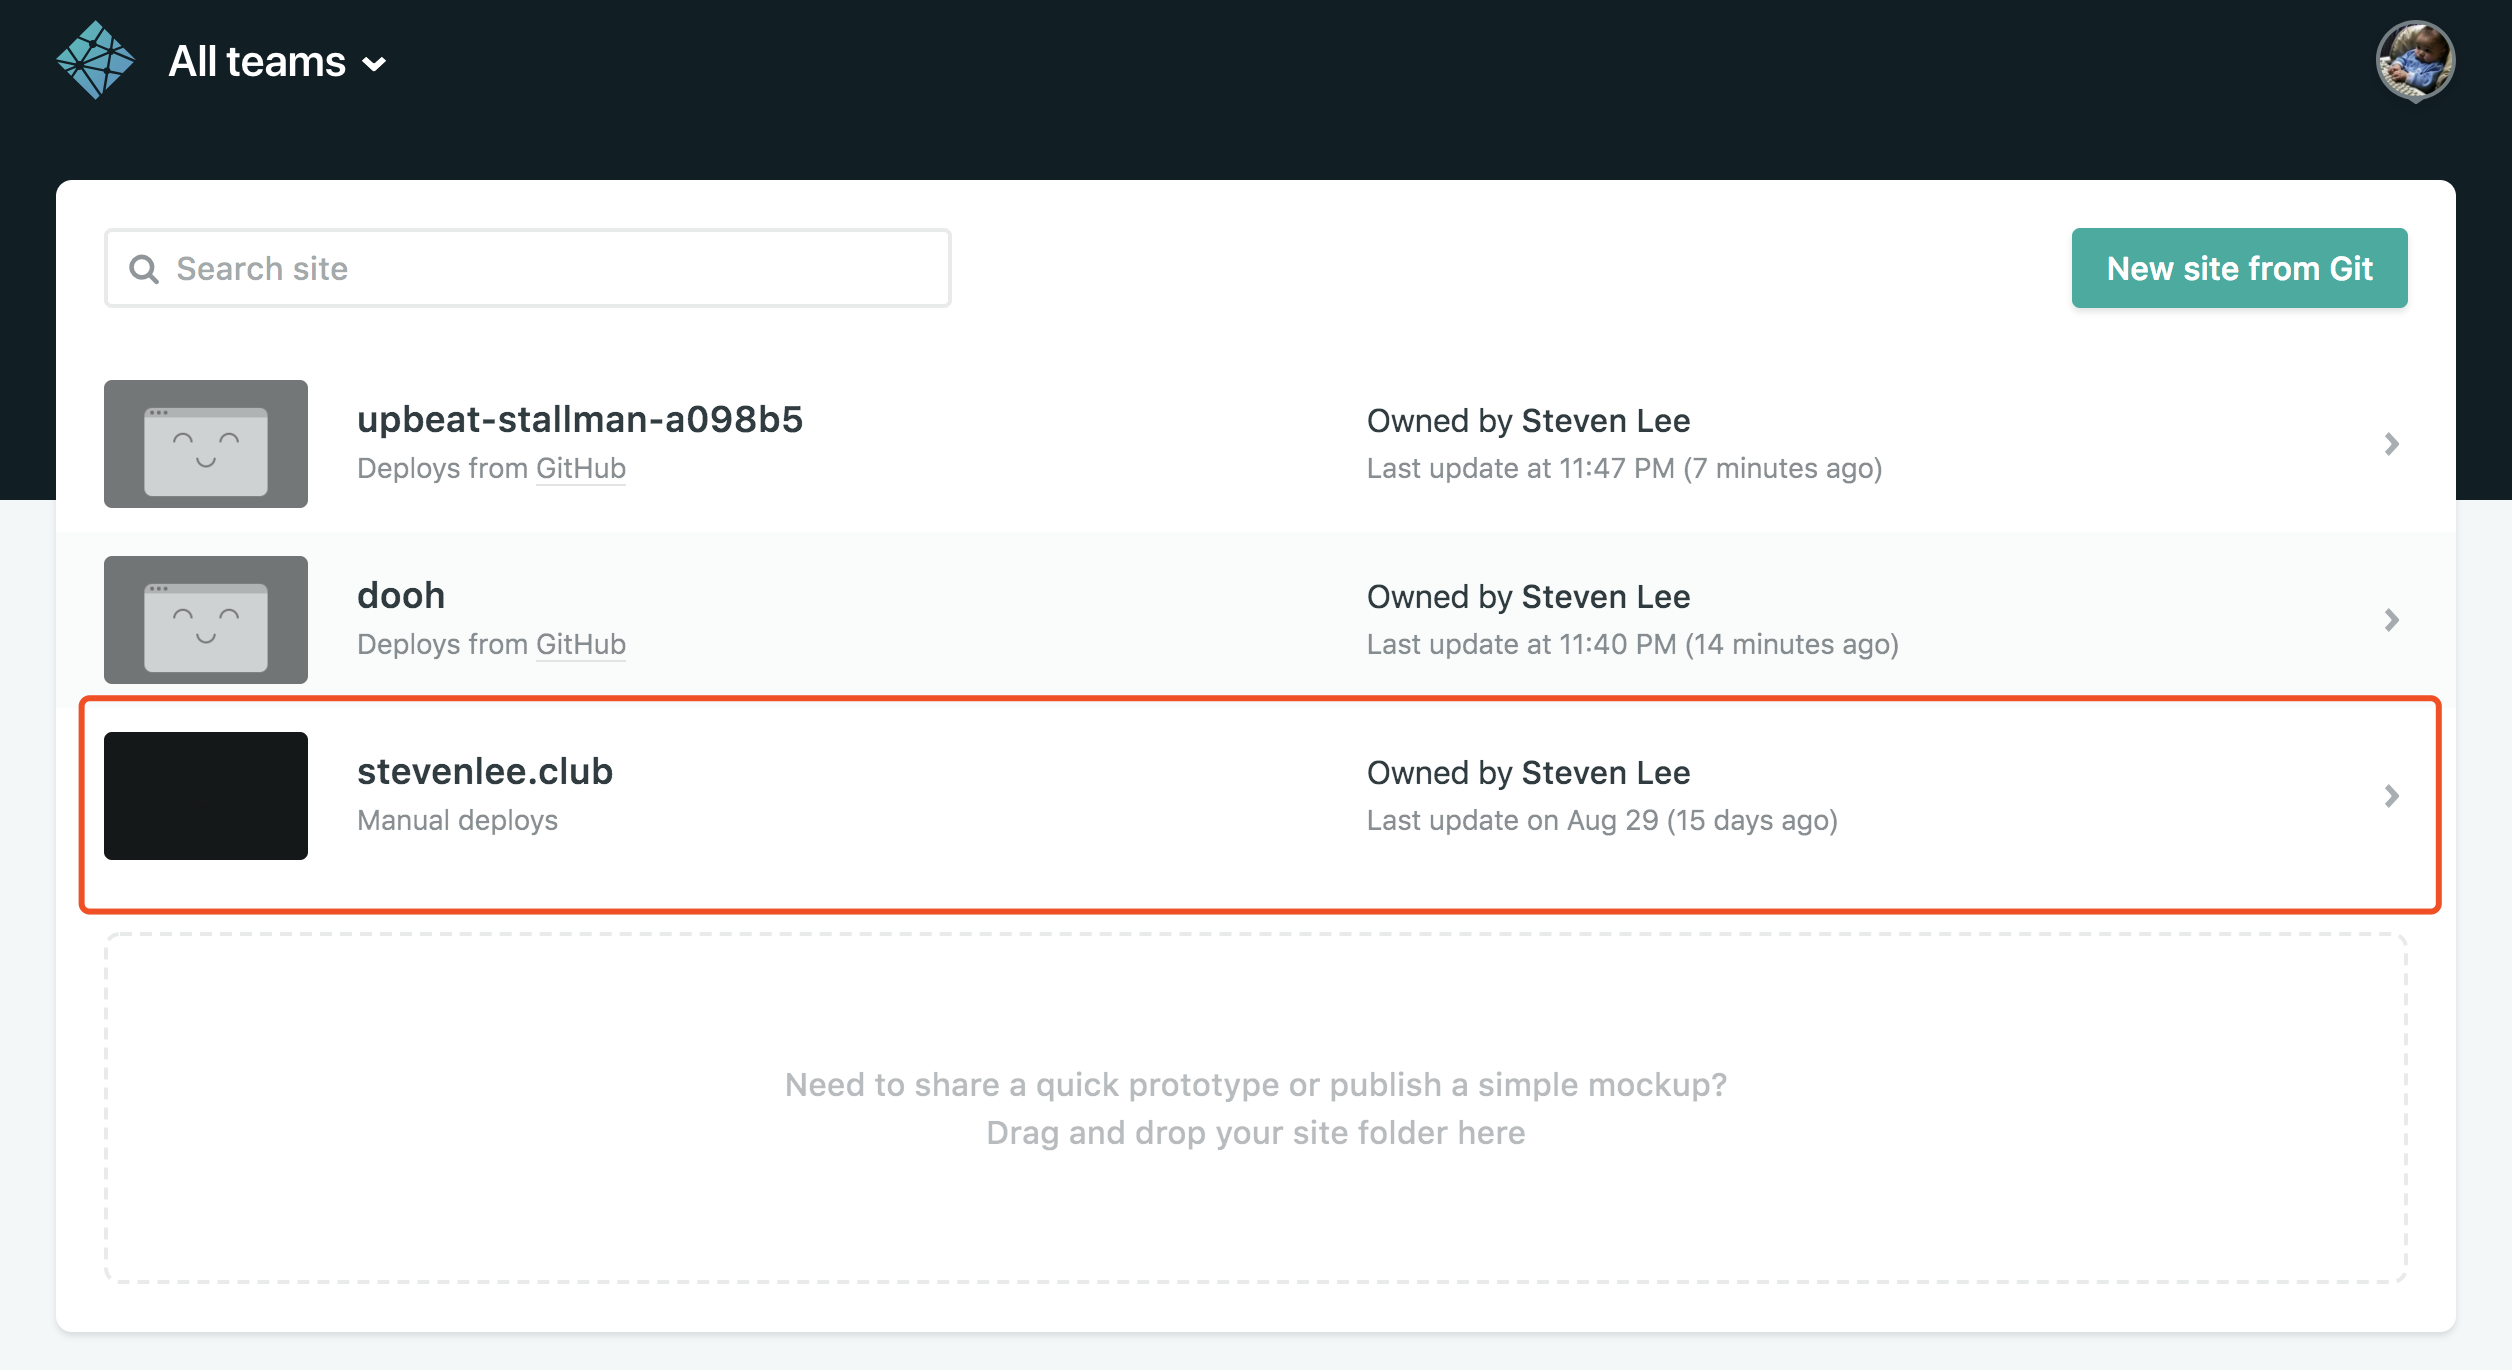
Task: Open the dooh site name
Action: click(401, 596)
